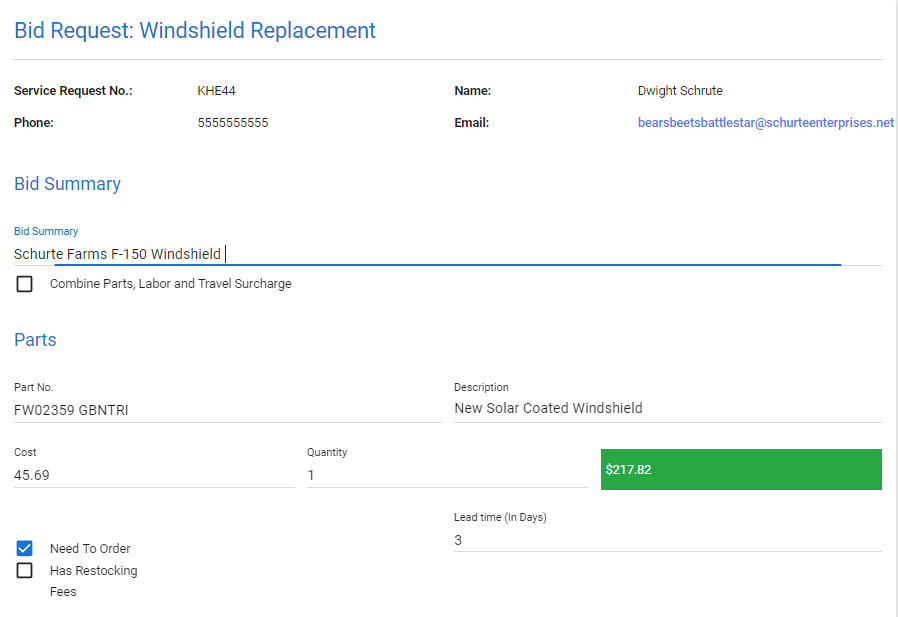This screenshot has height=617, width=898.
Task: Click the service request number KHE44
Action: point(216,91)
